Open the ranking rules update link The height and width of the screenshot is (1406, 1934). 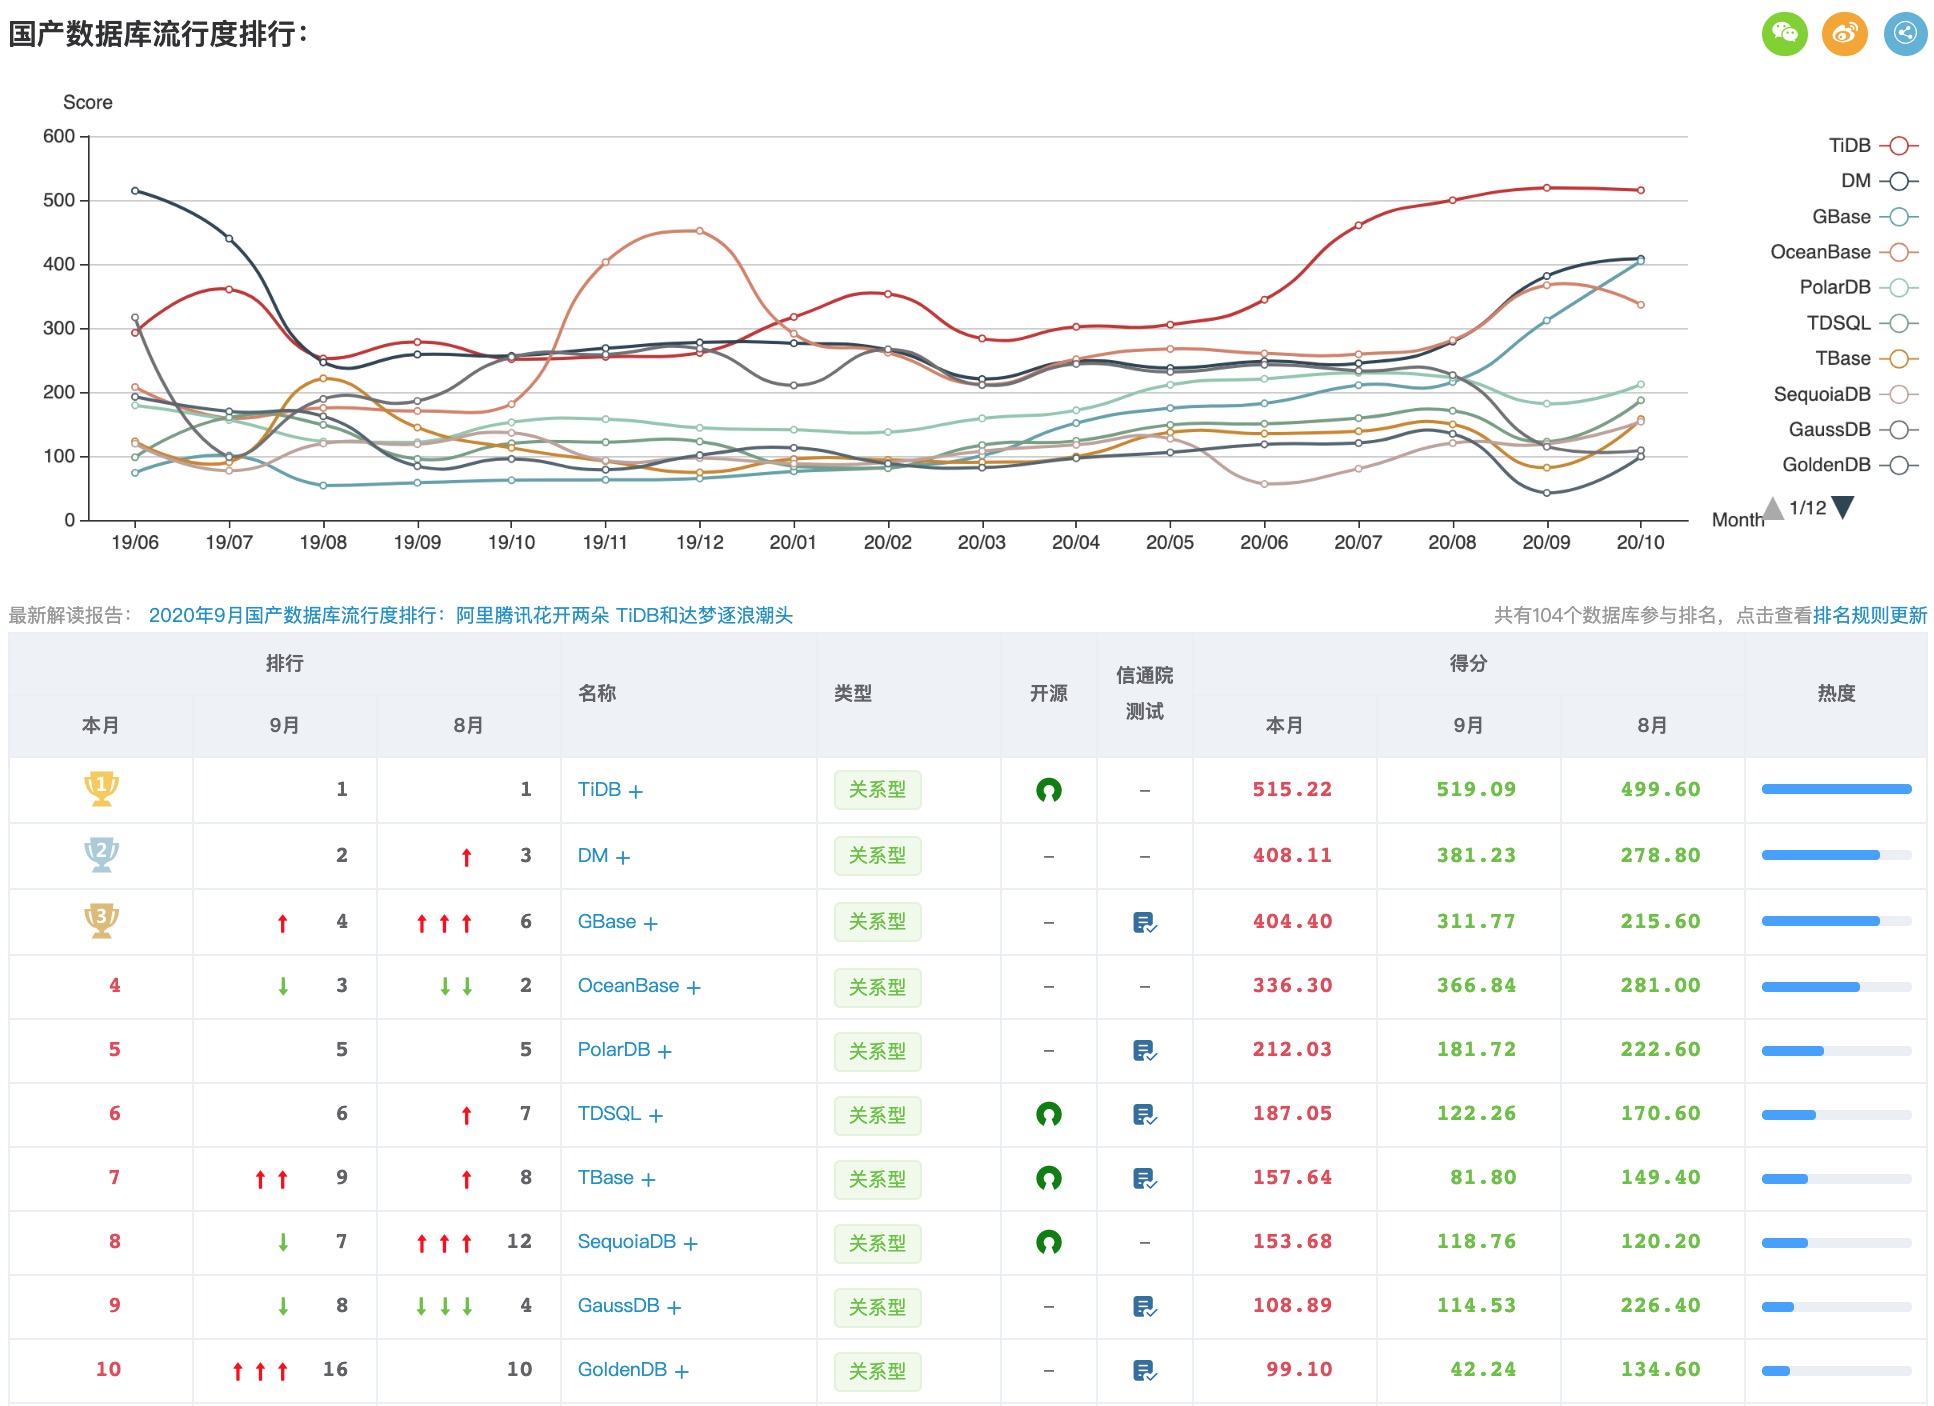(1869, 615)
